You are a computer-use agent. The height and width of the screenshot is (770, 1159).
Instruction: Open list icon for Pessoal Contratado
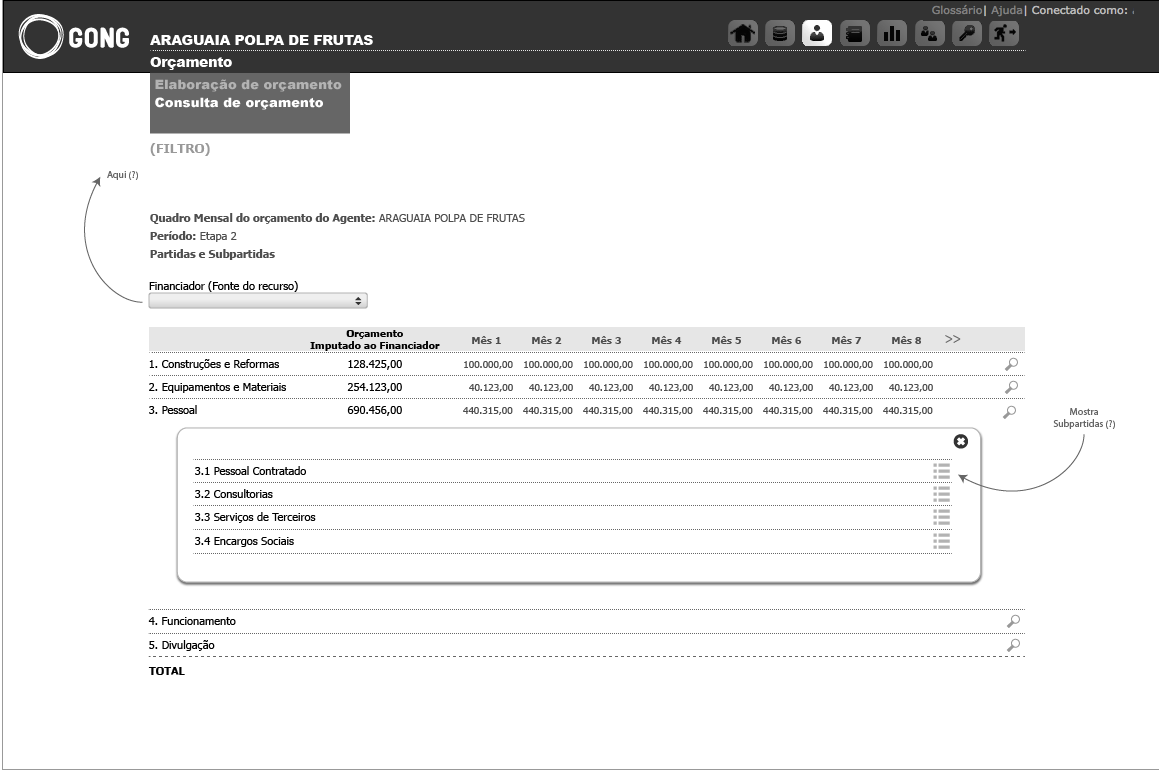tap(942, 471)
